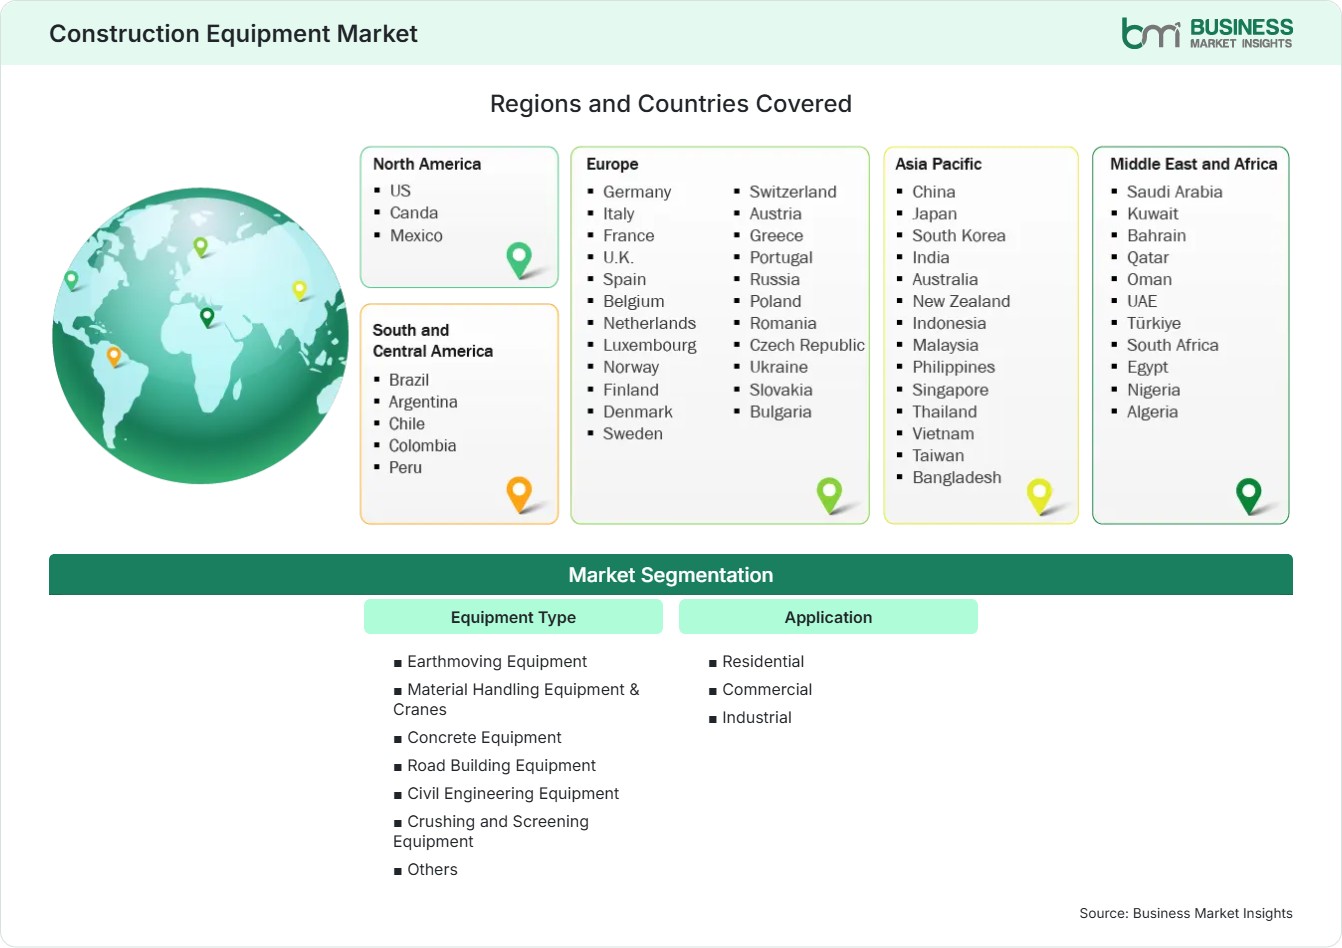This screenshot has height=948, width=1342.
Task: Click the globe illustration
Action: click(x=200, y=336)
